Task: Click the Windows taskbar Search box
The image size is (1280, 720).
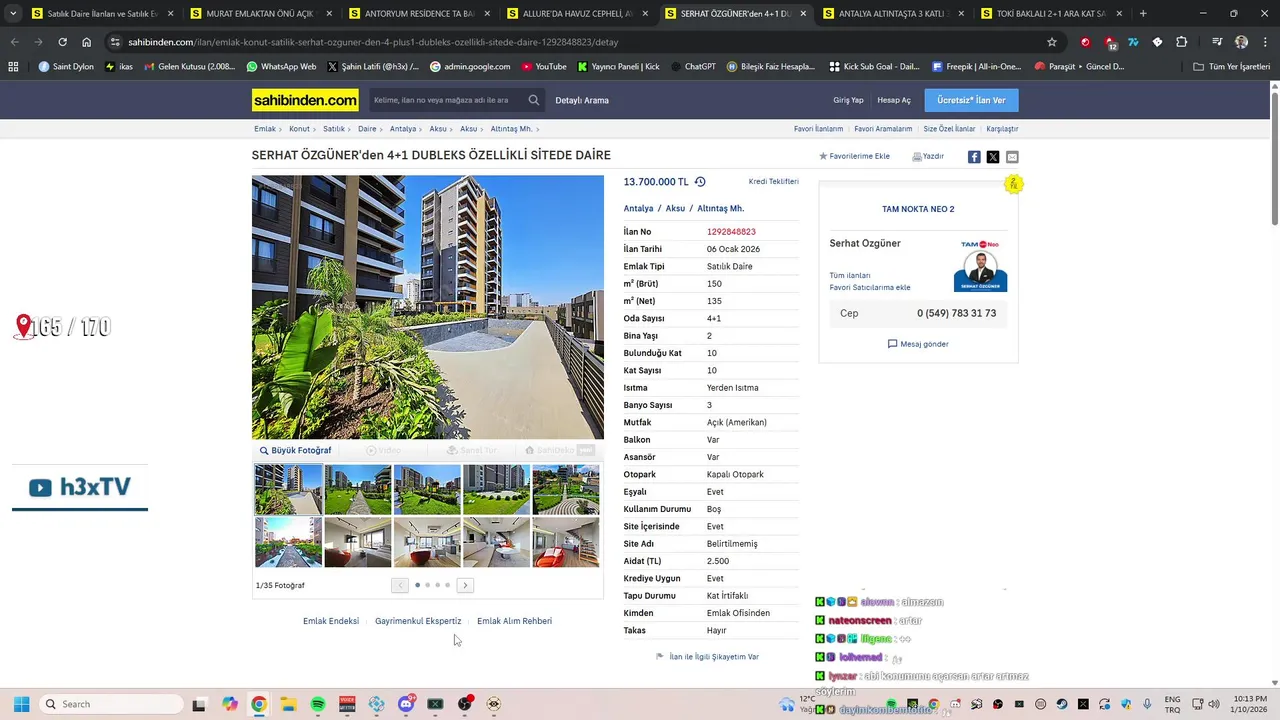Action: click(x=111, y=704)
